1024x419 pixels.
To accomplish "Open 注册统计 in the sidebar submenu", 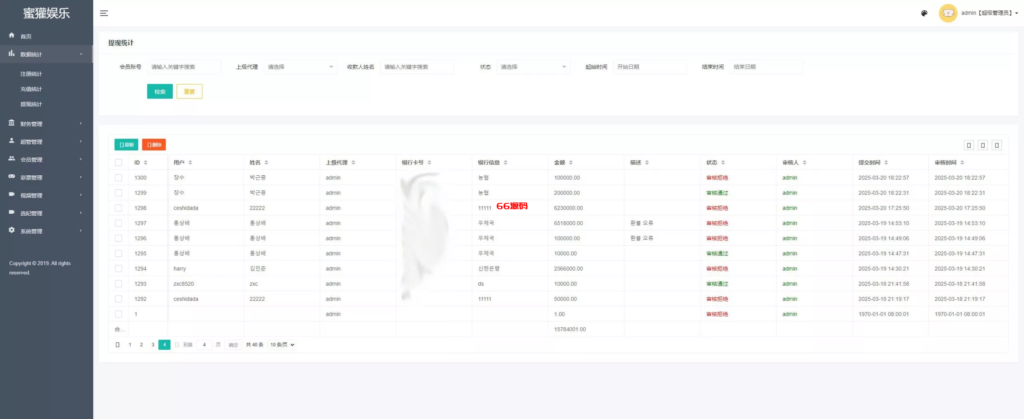I will (x=31, y=74).
